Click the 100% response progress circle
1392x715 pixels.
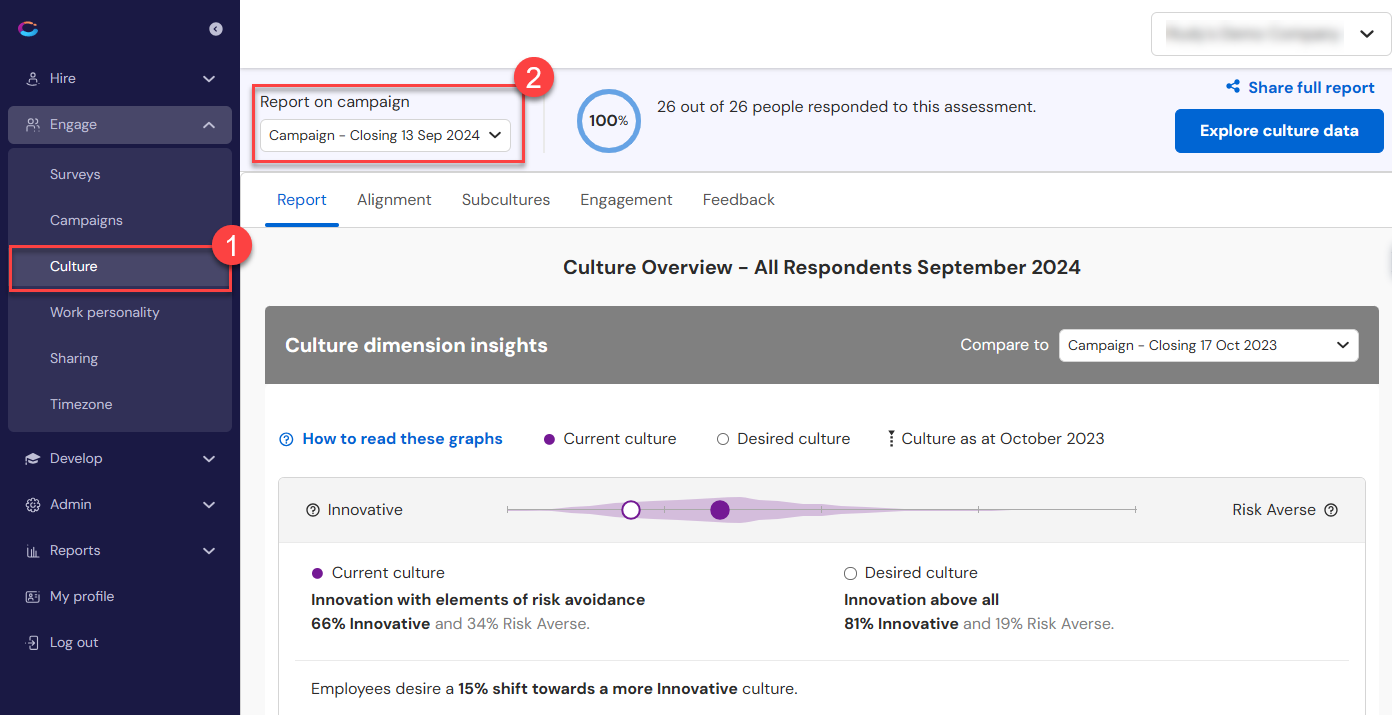tap(608, 121)
